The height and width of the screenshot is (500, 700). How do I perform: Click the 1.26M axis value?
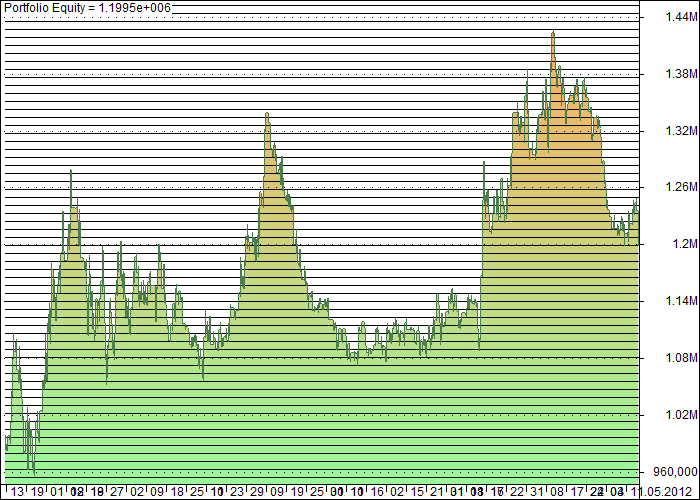pyautogui.click(x=681, y=187)
